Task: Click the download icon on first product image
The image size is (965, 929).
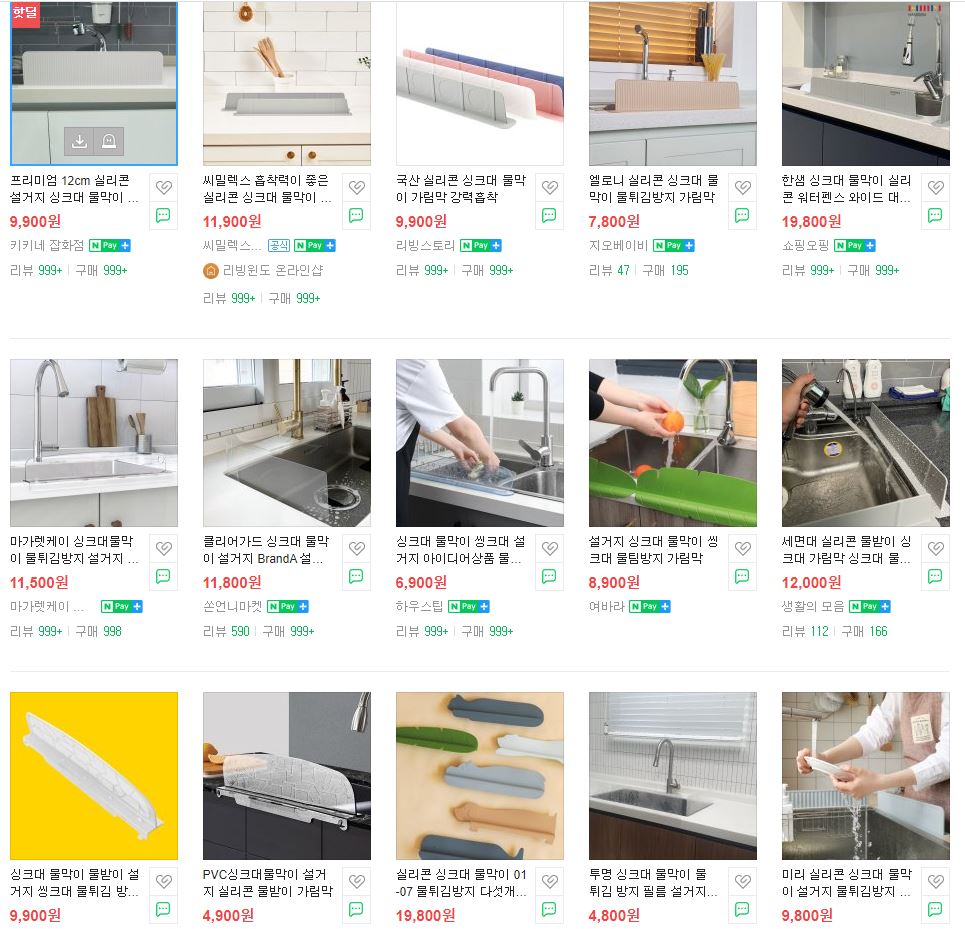Action: [79, 142]
